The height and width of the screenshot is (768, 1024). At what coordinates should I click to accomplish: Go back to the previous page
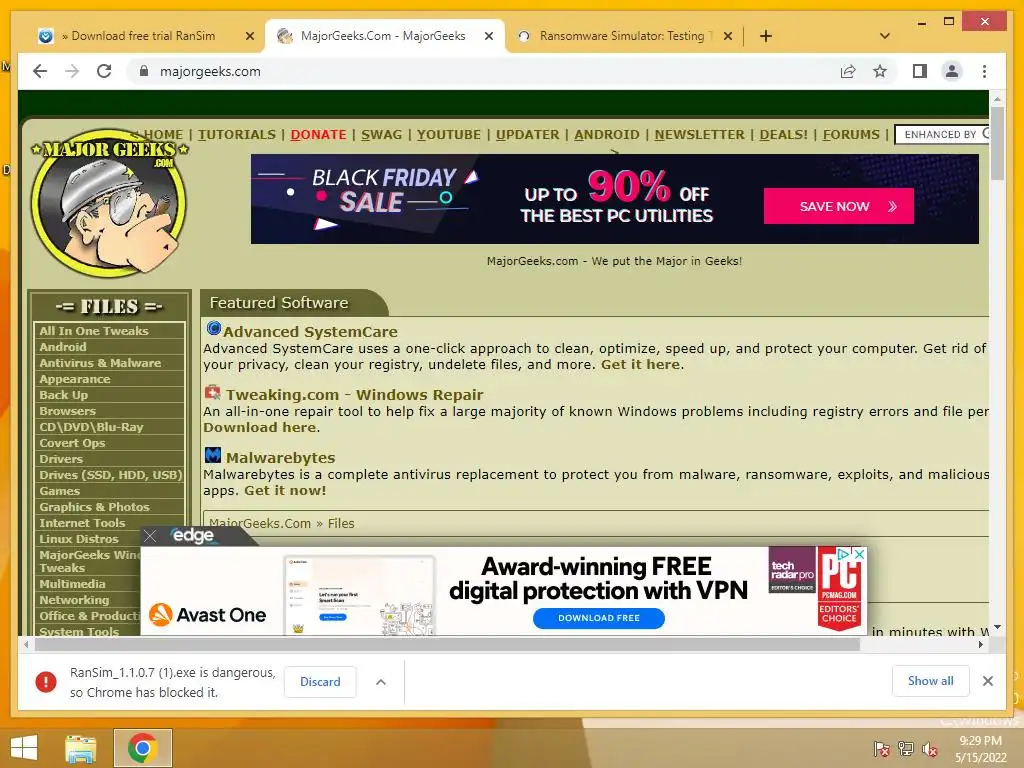(x=40, y=71)
